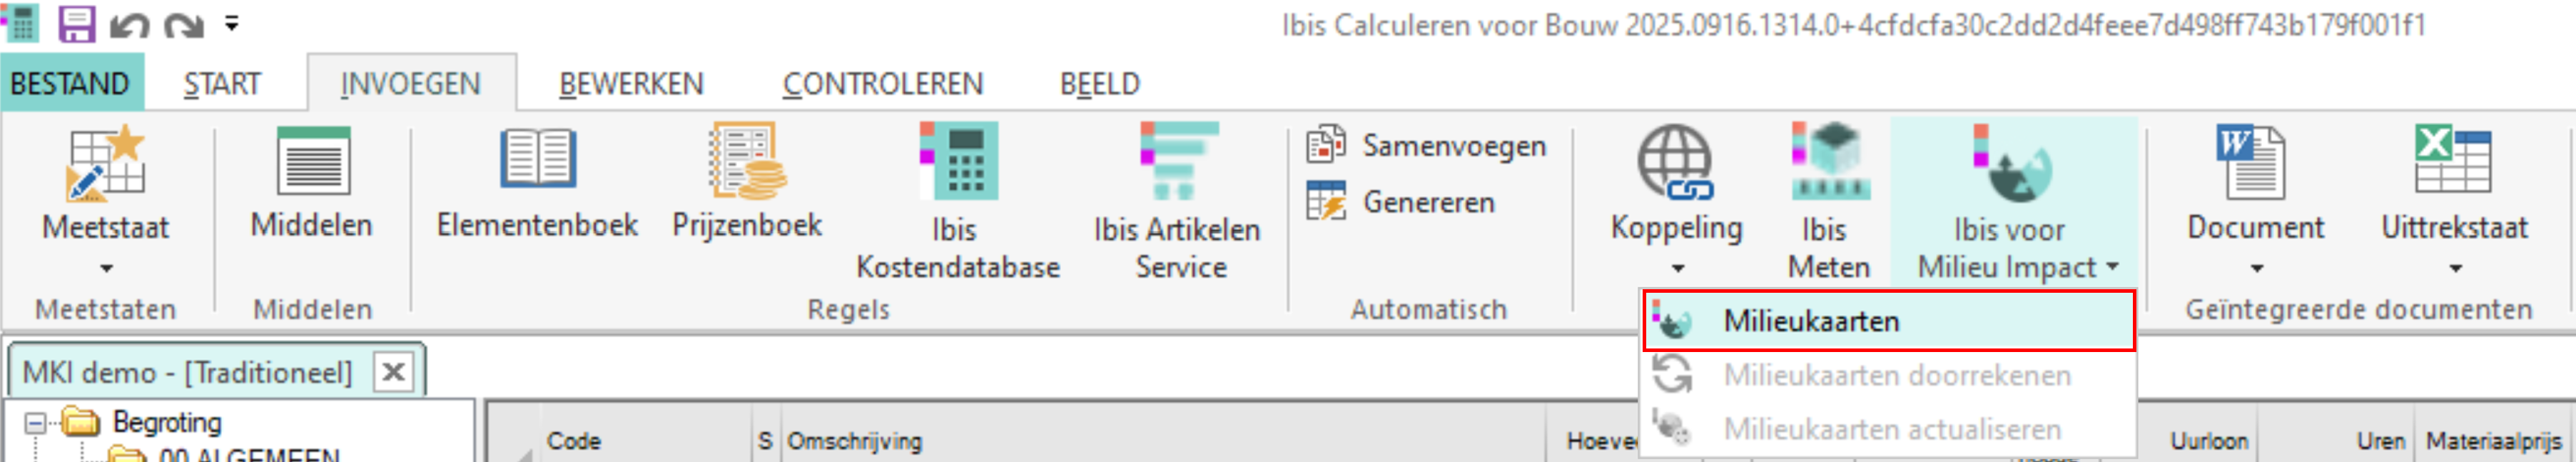The width and height of the screenshot is (2576, 462).
Task: Open the BESTAND menu
Action: [x=70, y=84]
